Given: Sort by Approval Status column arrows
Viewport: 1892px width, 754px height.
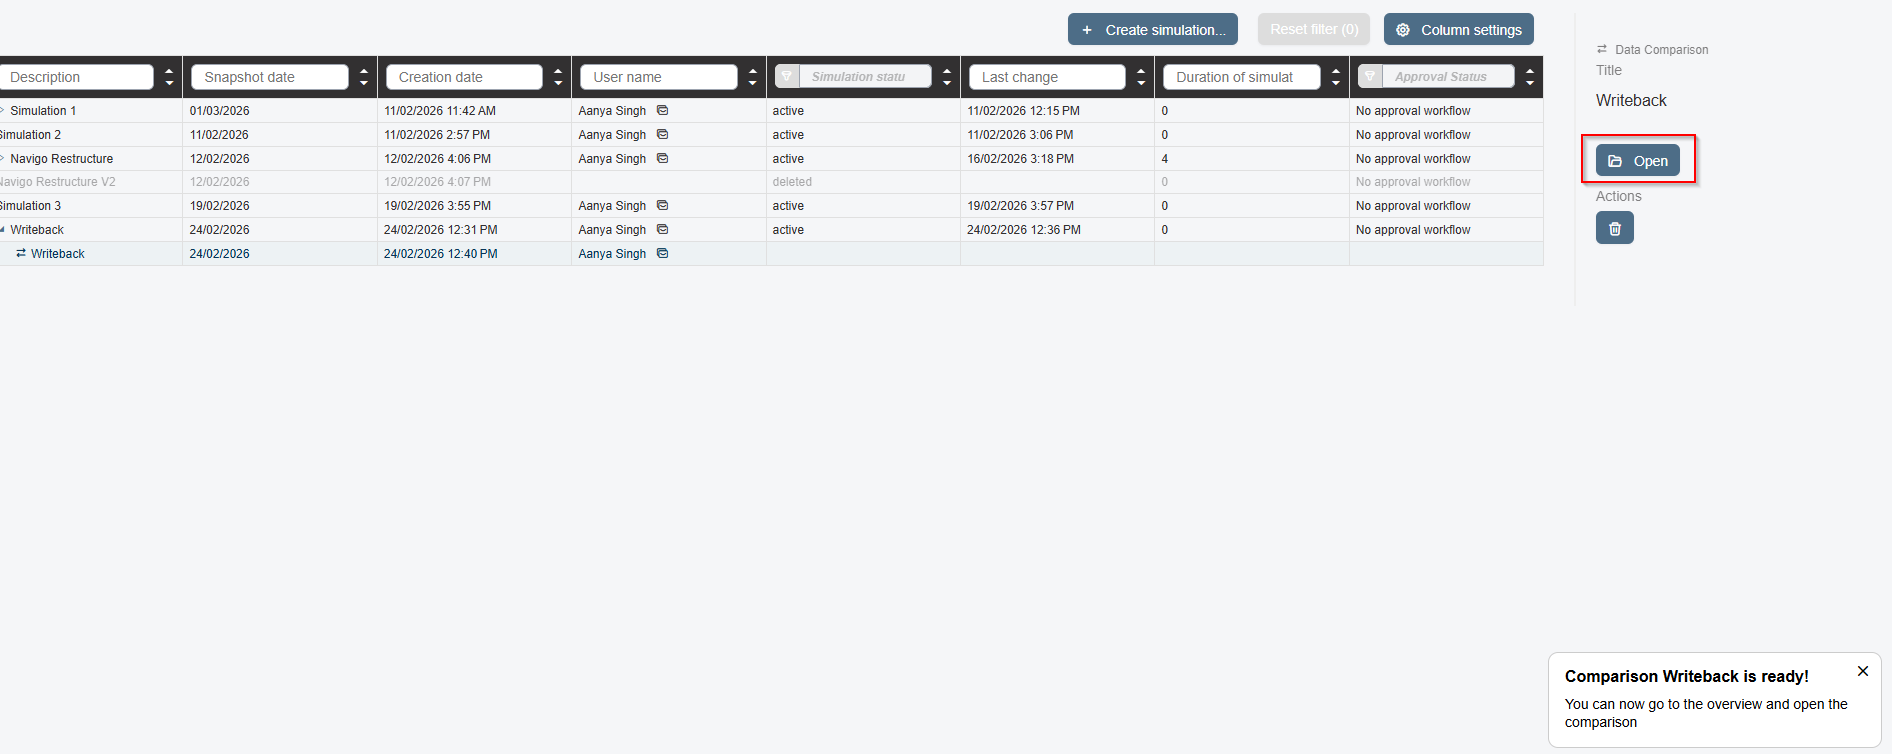Looking at the screenshot, I should [1530, 77].
